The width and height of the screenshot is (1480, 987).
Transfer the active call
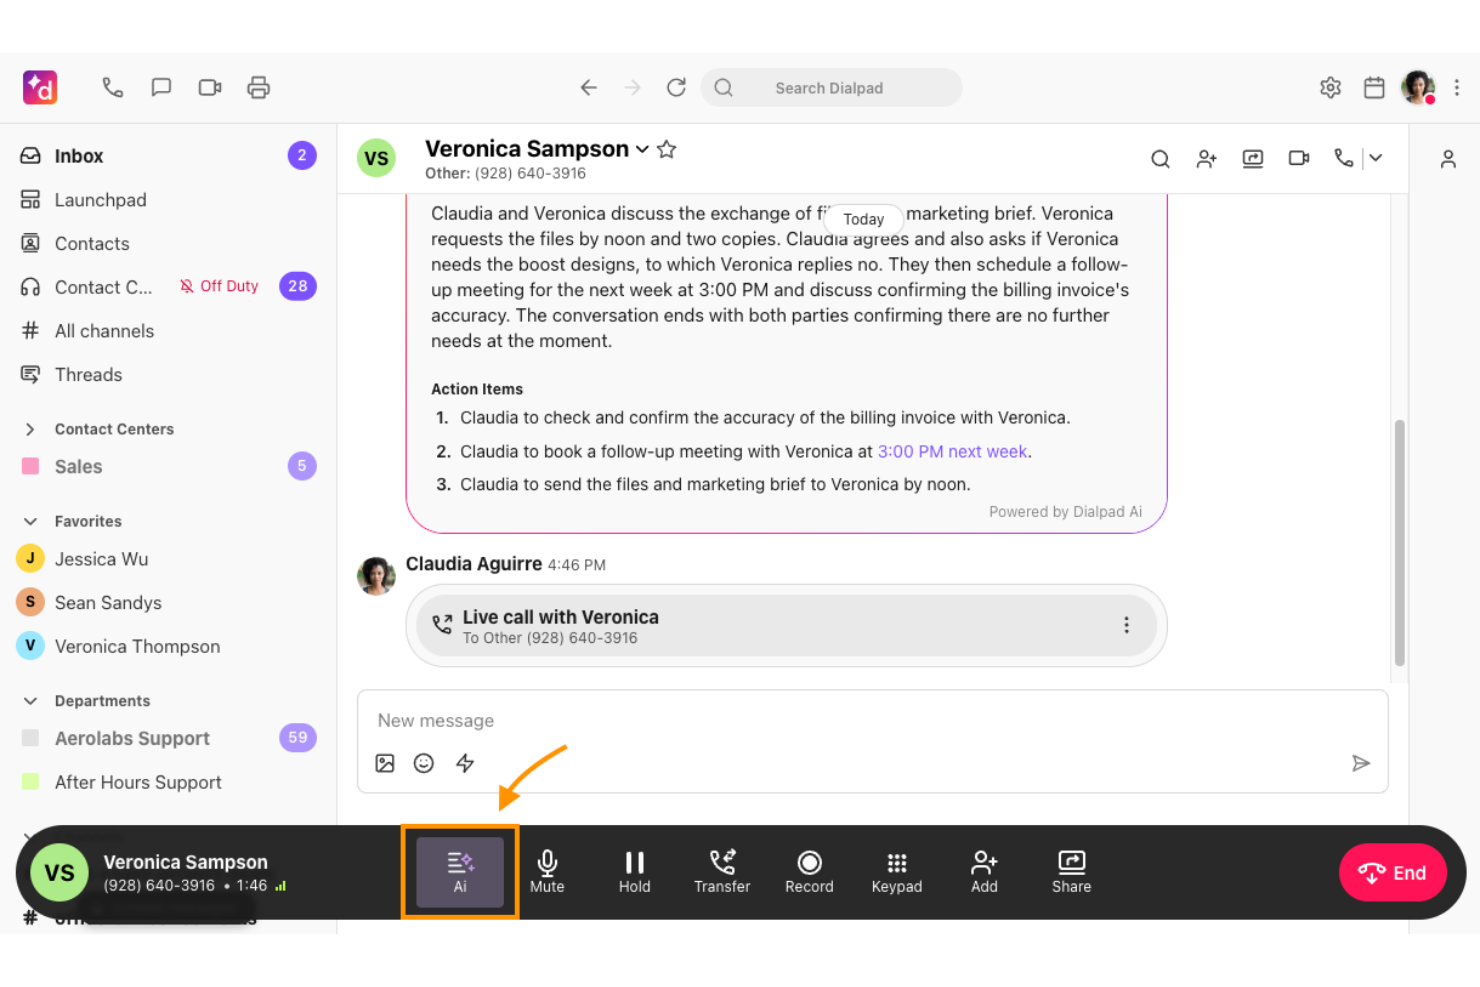click(722, 872)
